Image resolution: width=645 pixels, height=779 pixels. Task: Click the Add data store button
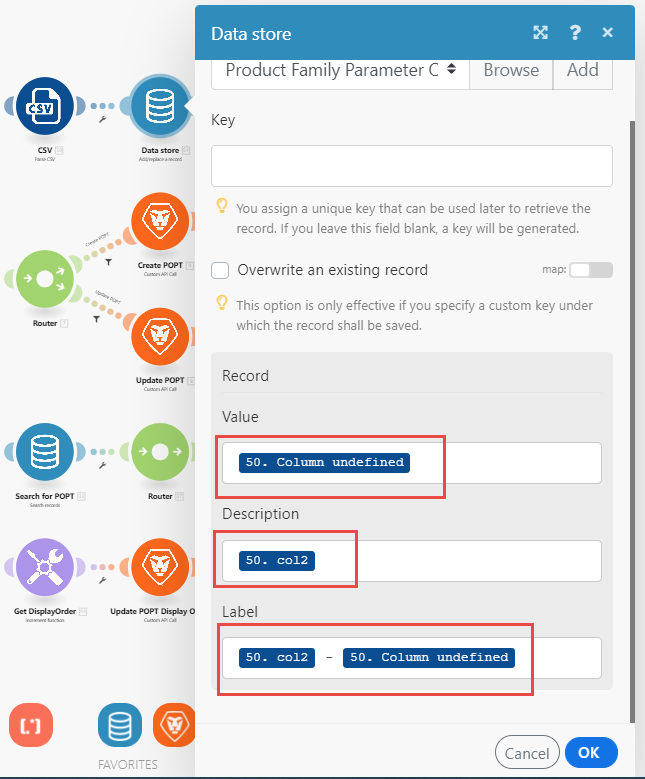pos(583,70)
